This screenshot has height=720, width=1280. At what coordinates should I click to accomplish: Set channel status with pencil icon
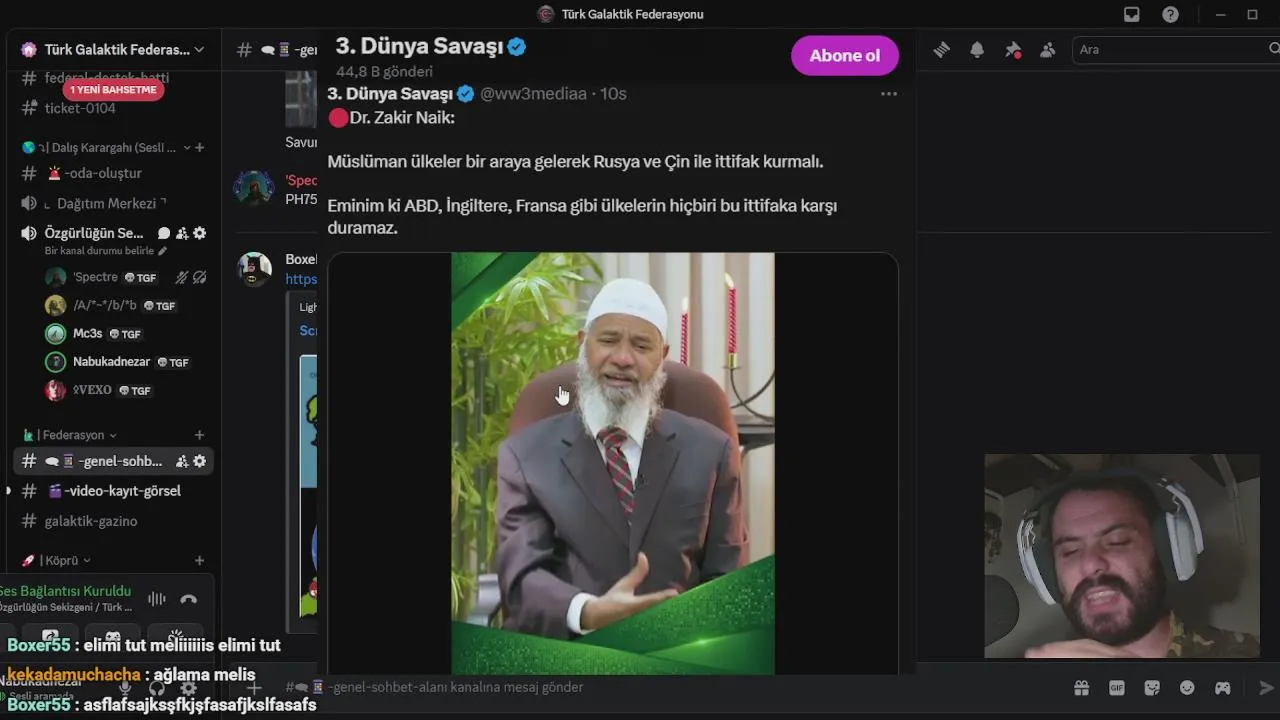[162, 251]
